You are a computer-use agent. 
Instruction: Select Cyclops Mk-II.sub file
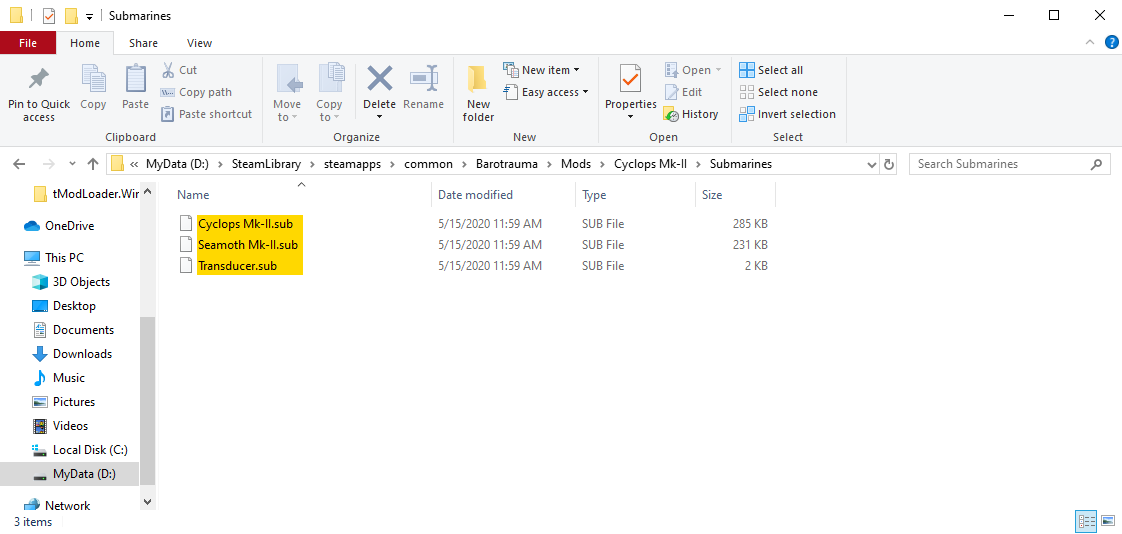[x=247, y=224]
